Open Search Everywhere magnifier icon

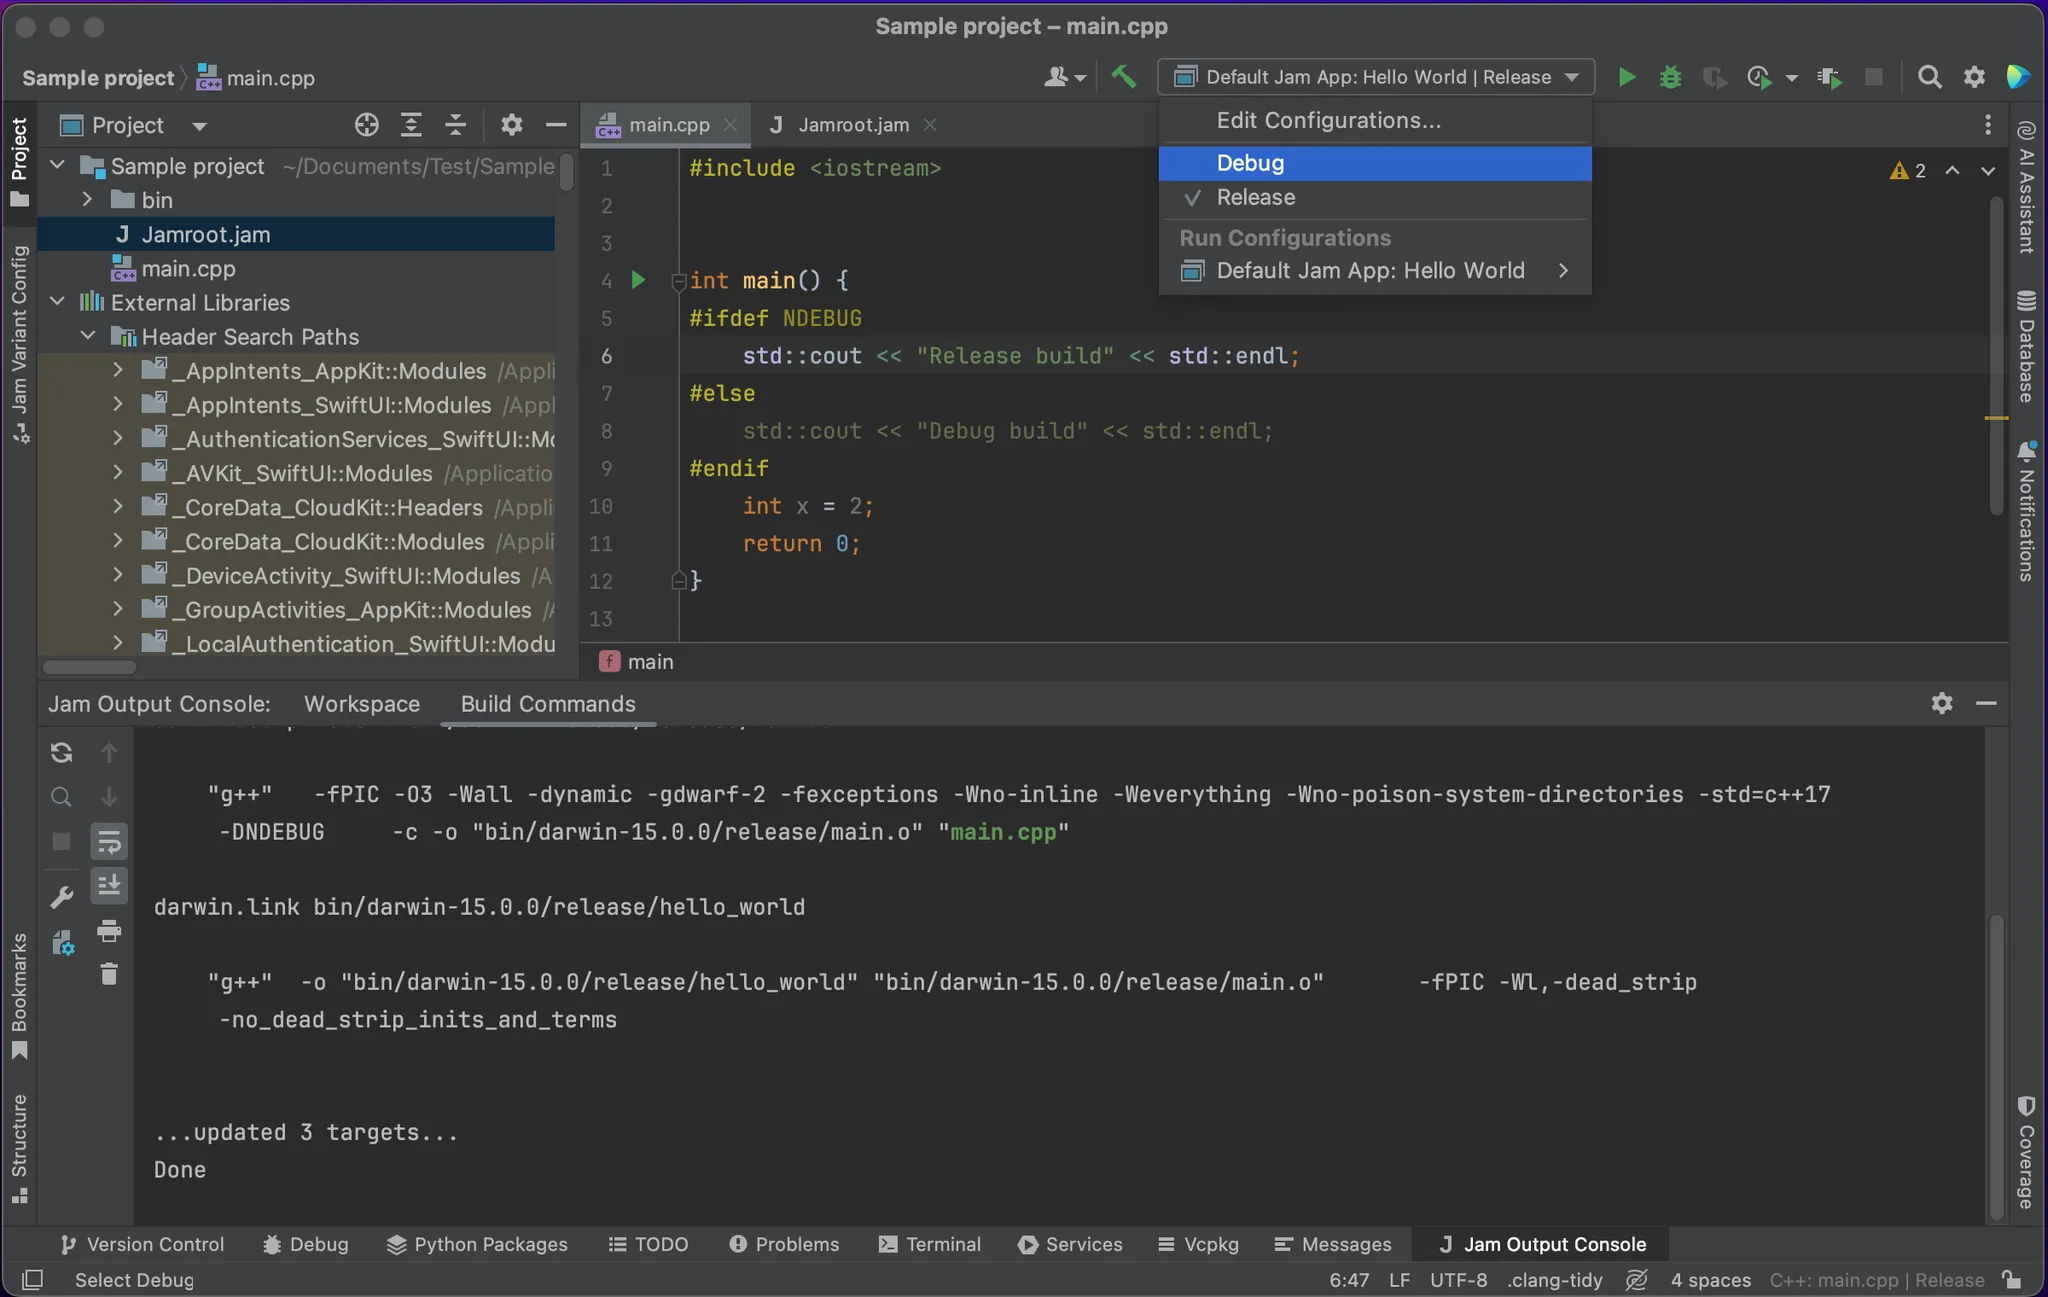pos(1930,77)
